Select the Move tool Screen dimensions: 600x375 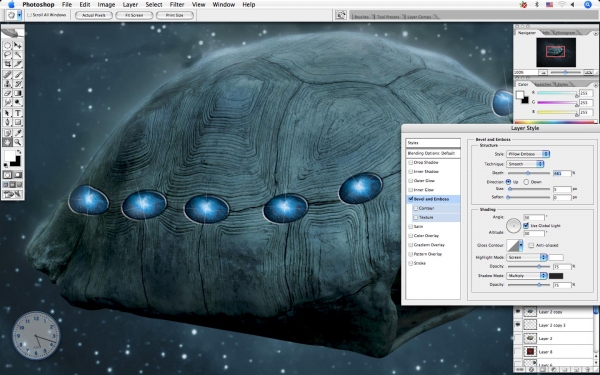tap(18, 46)
